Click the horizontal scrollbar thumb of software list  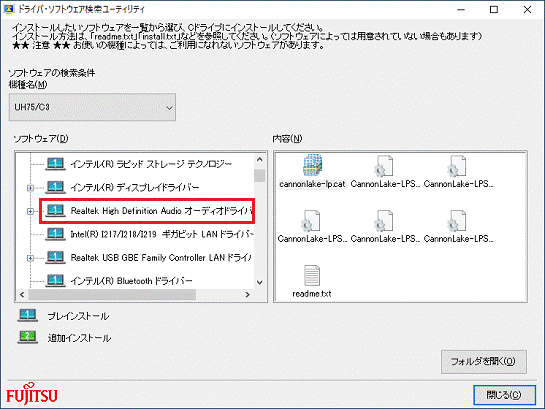point(112,295)
